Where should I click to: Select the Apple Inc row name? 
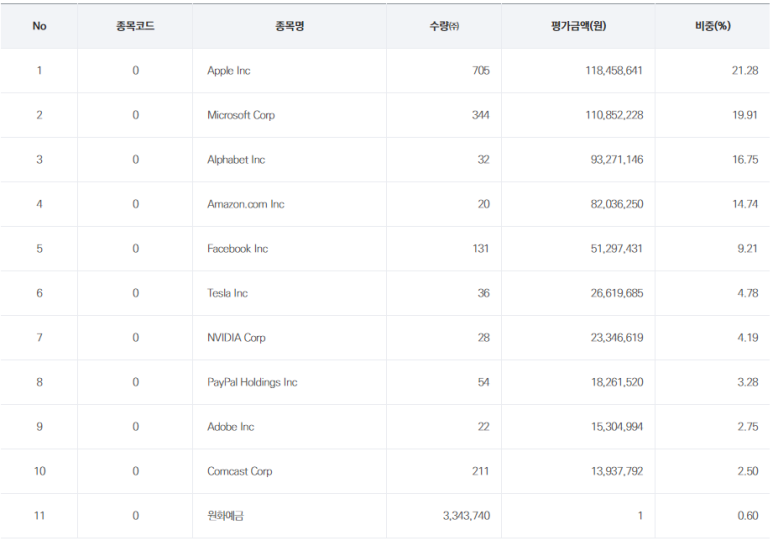(x=229, y=70)
